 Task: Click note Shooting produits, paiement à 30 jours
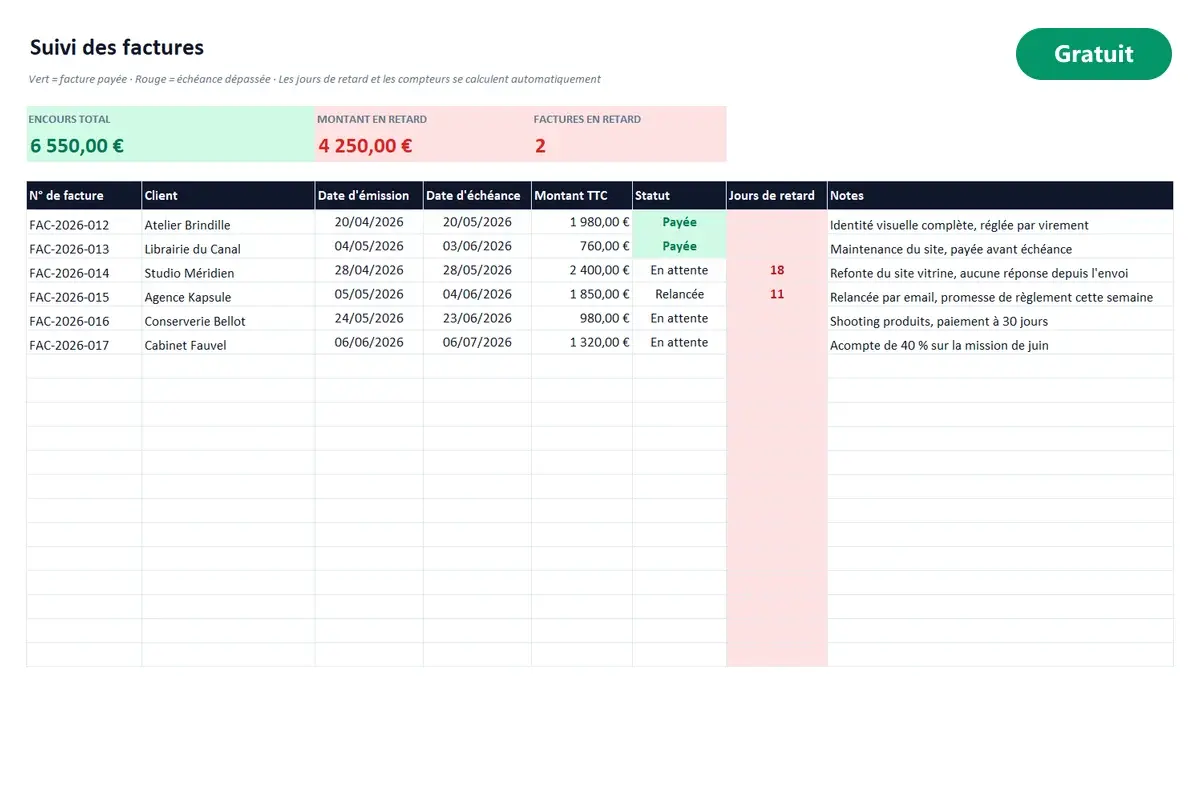coord(1000,320)
